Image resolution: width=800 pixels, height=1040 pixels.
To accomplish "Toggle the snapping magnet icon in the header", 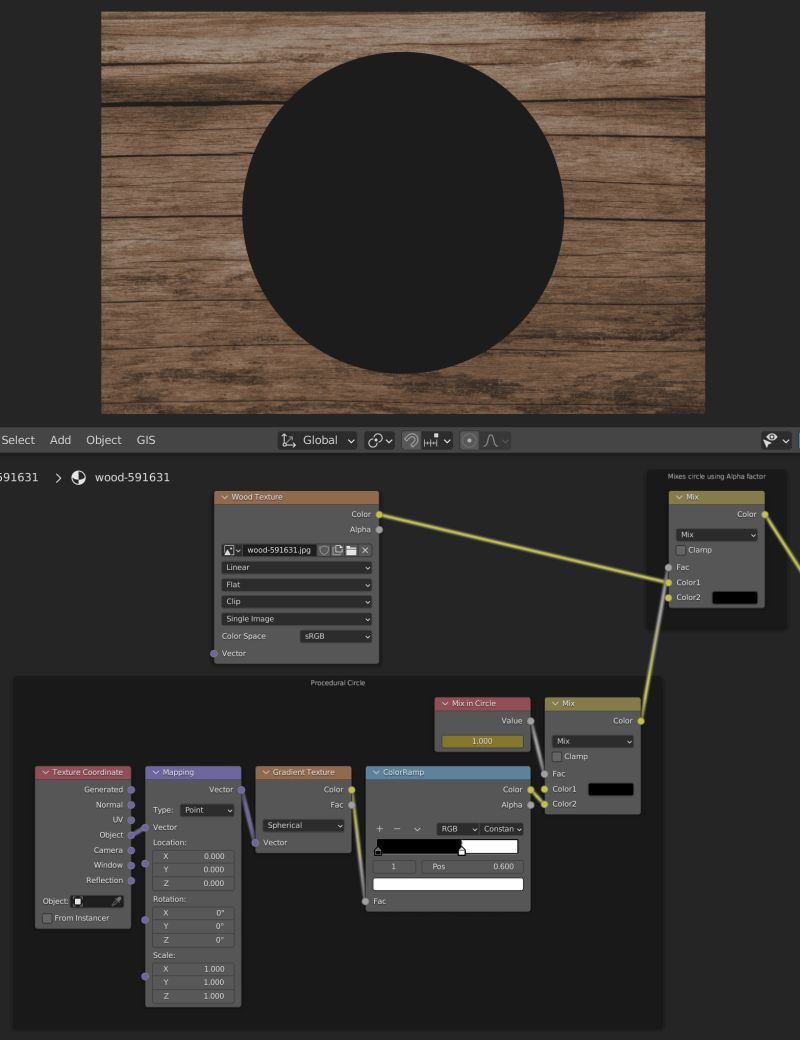I will coord(410,440).
